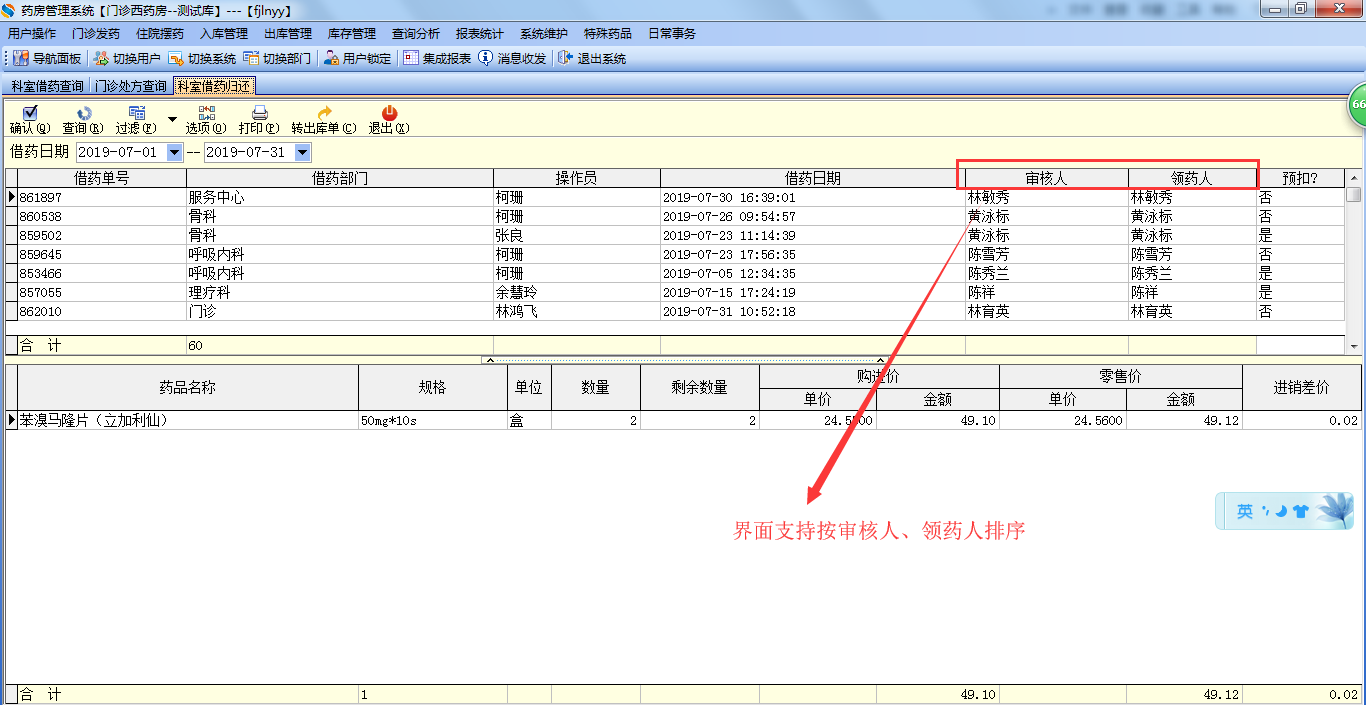Open the 集成报表 integrated report

click(x=437, y=59)
